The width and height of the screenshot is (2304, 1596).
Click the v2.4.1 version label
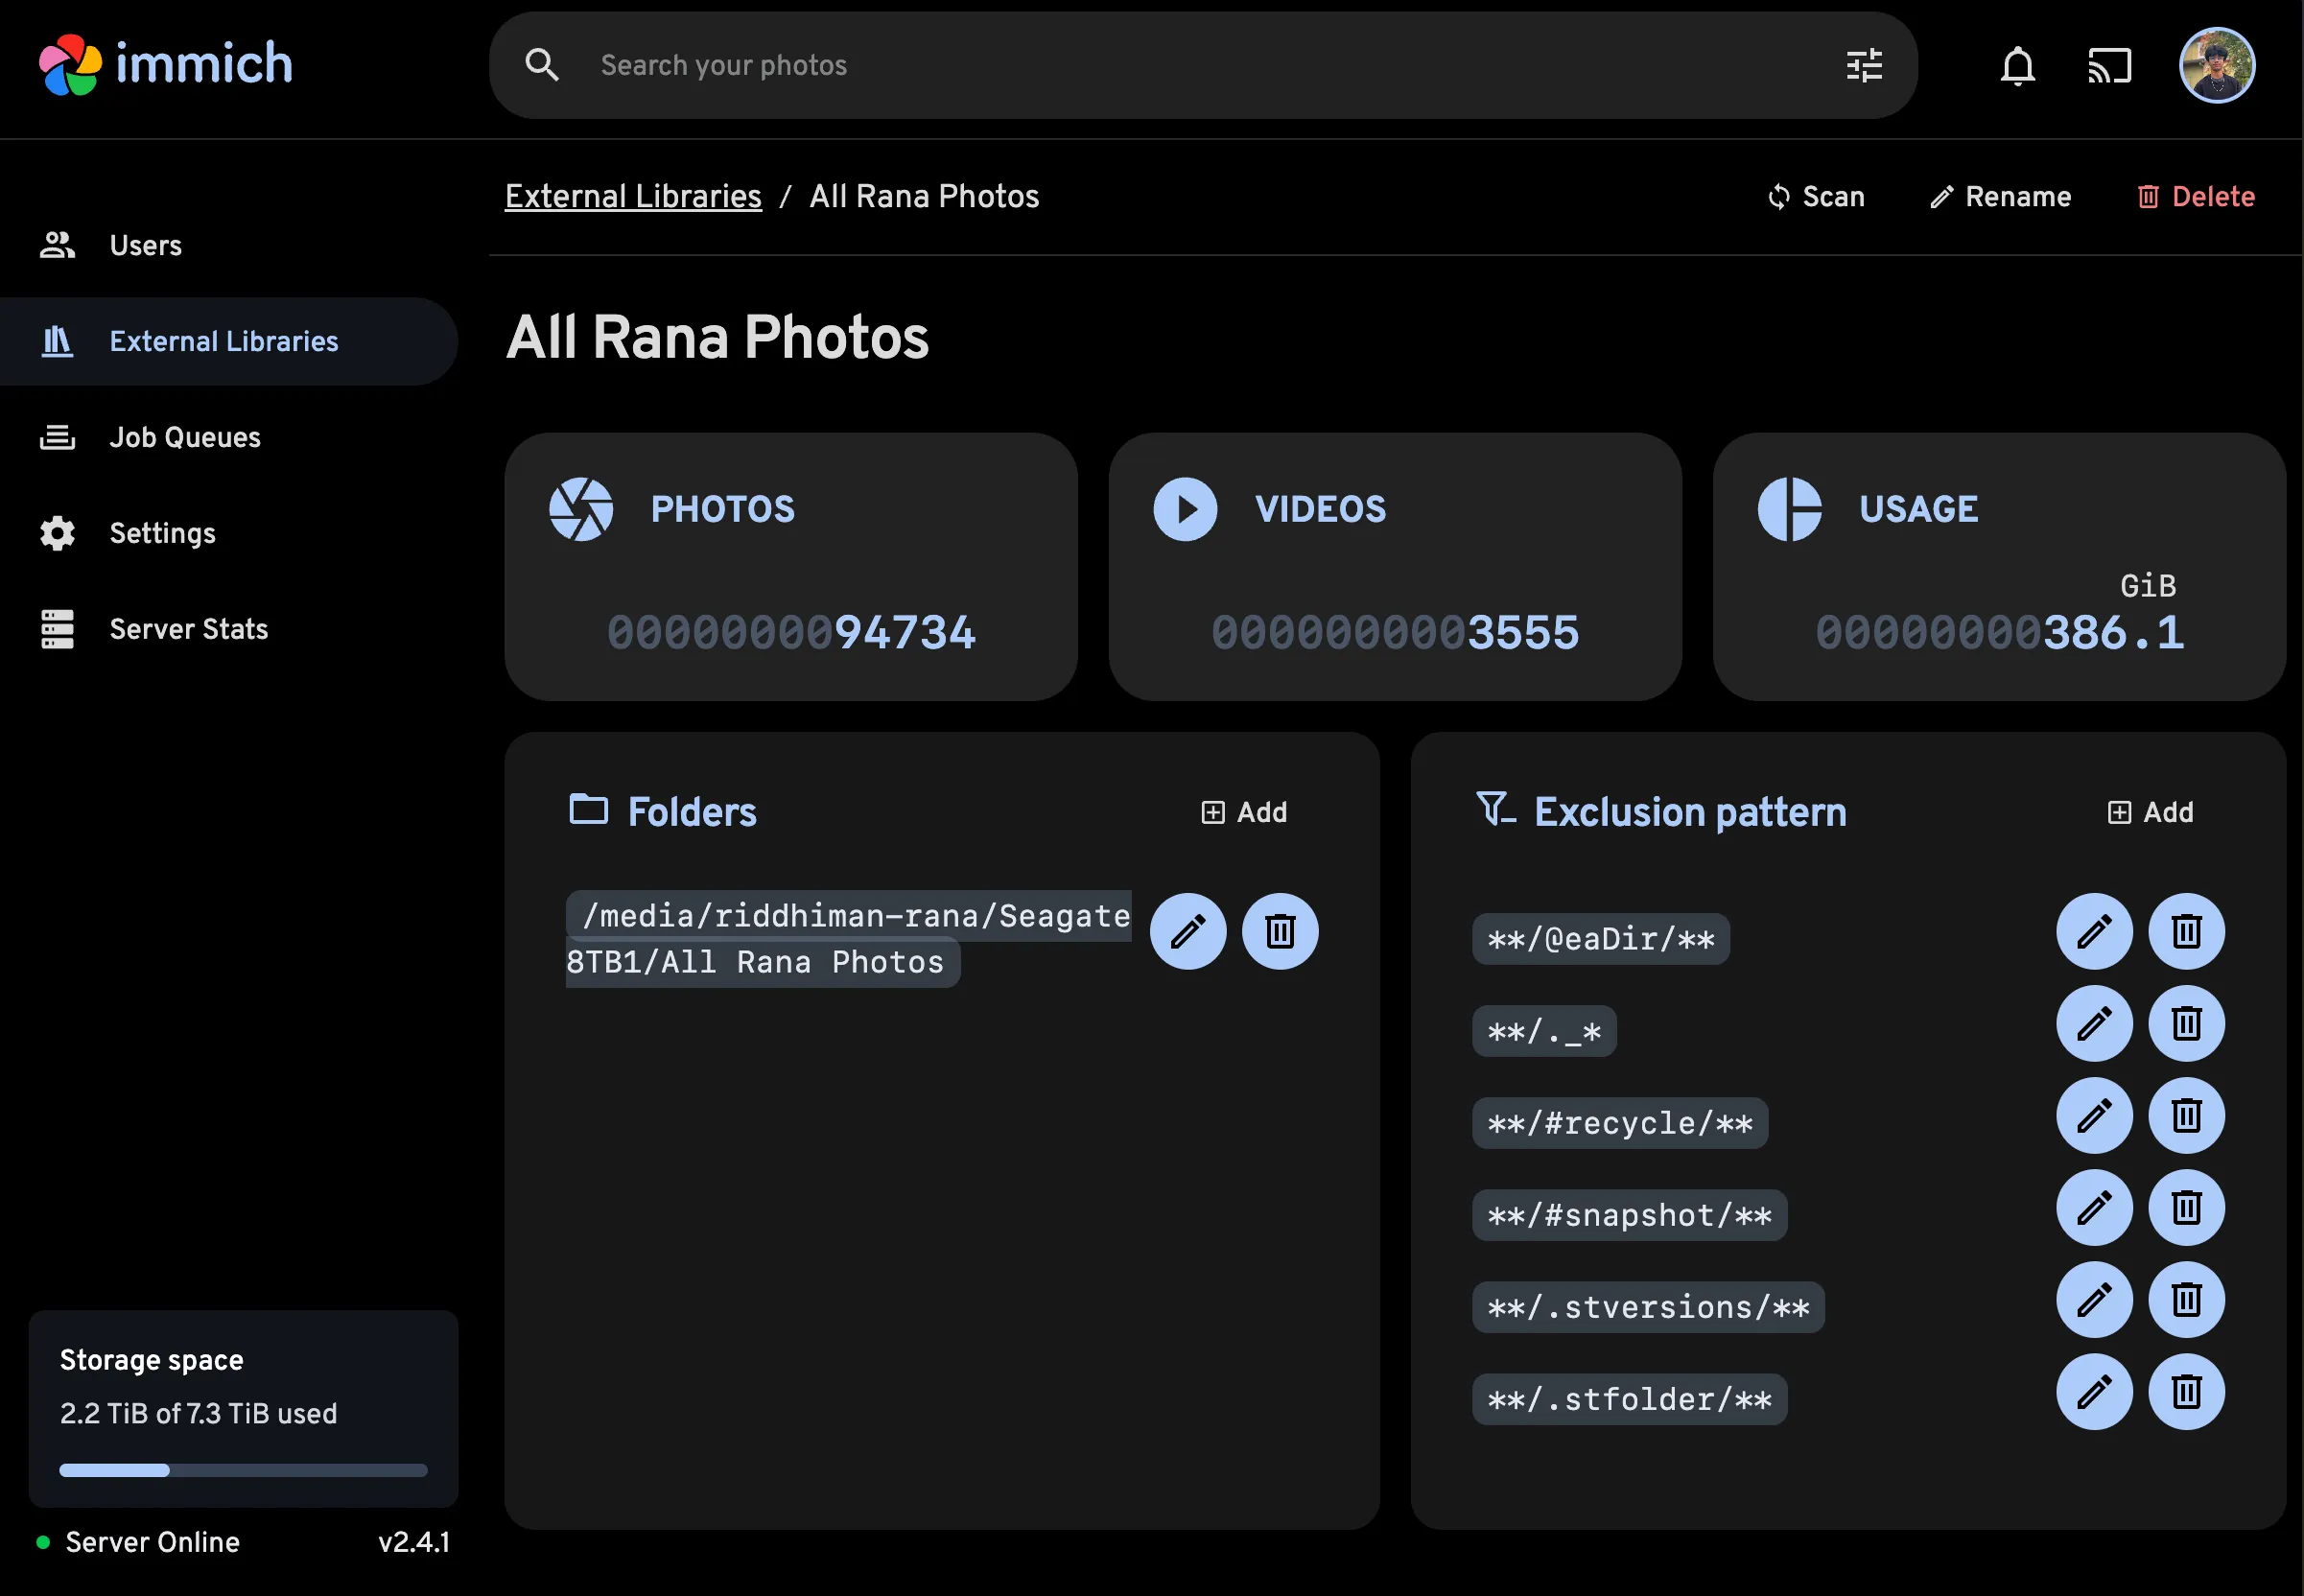(x=414, y=1542)
